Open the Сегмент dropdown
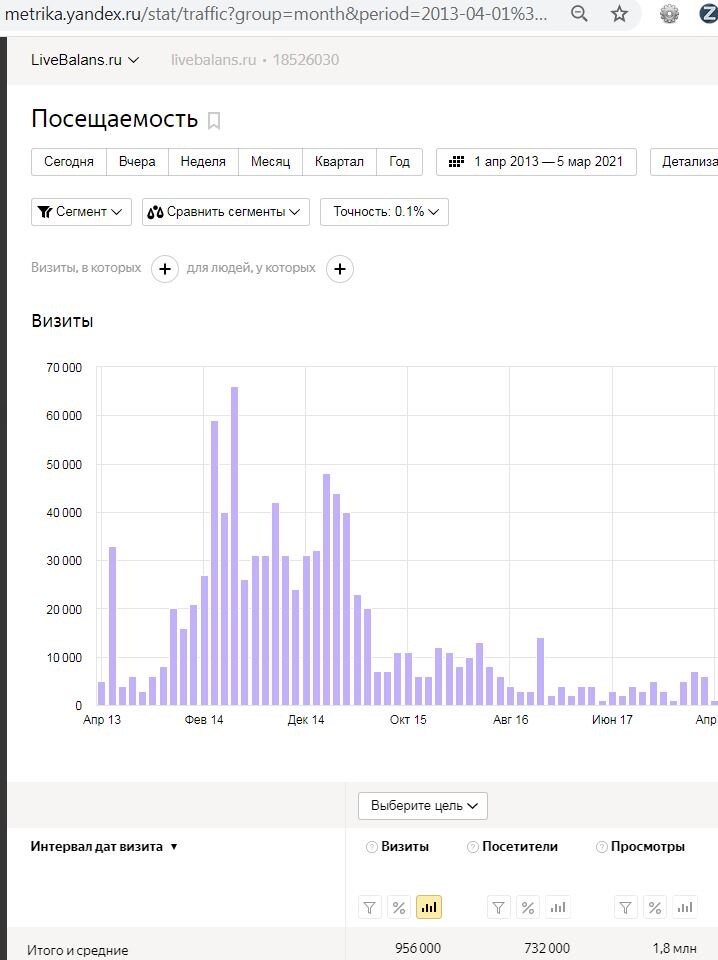 coord(81,212)
